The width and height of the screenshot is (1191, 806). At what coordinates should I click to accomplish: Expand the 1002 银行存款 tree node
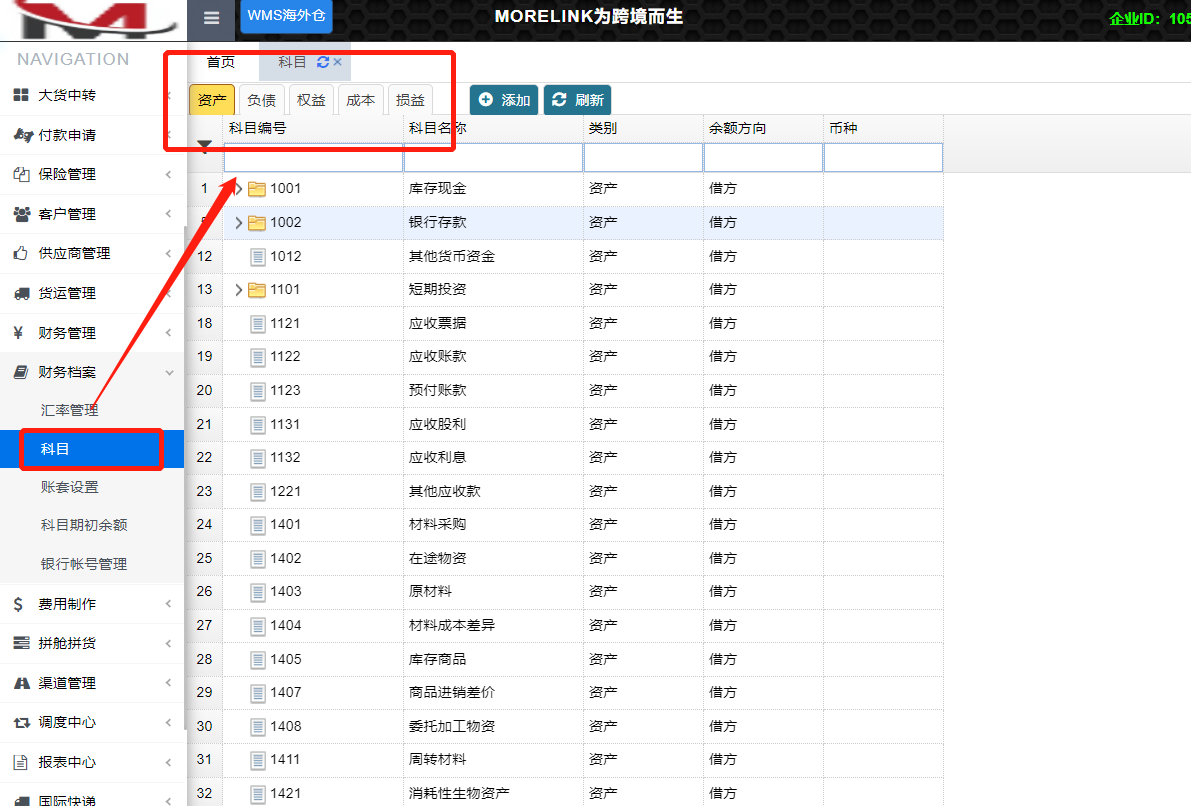238,223
